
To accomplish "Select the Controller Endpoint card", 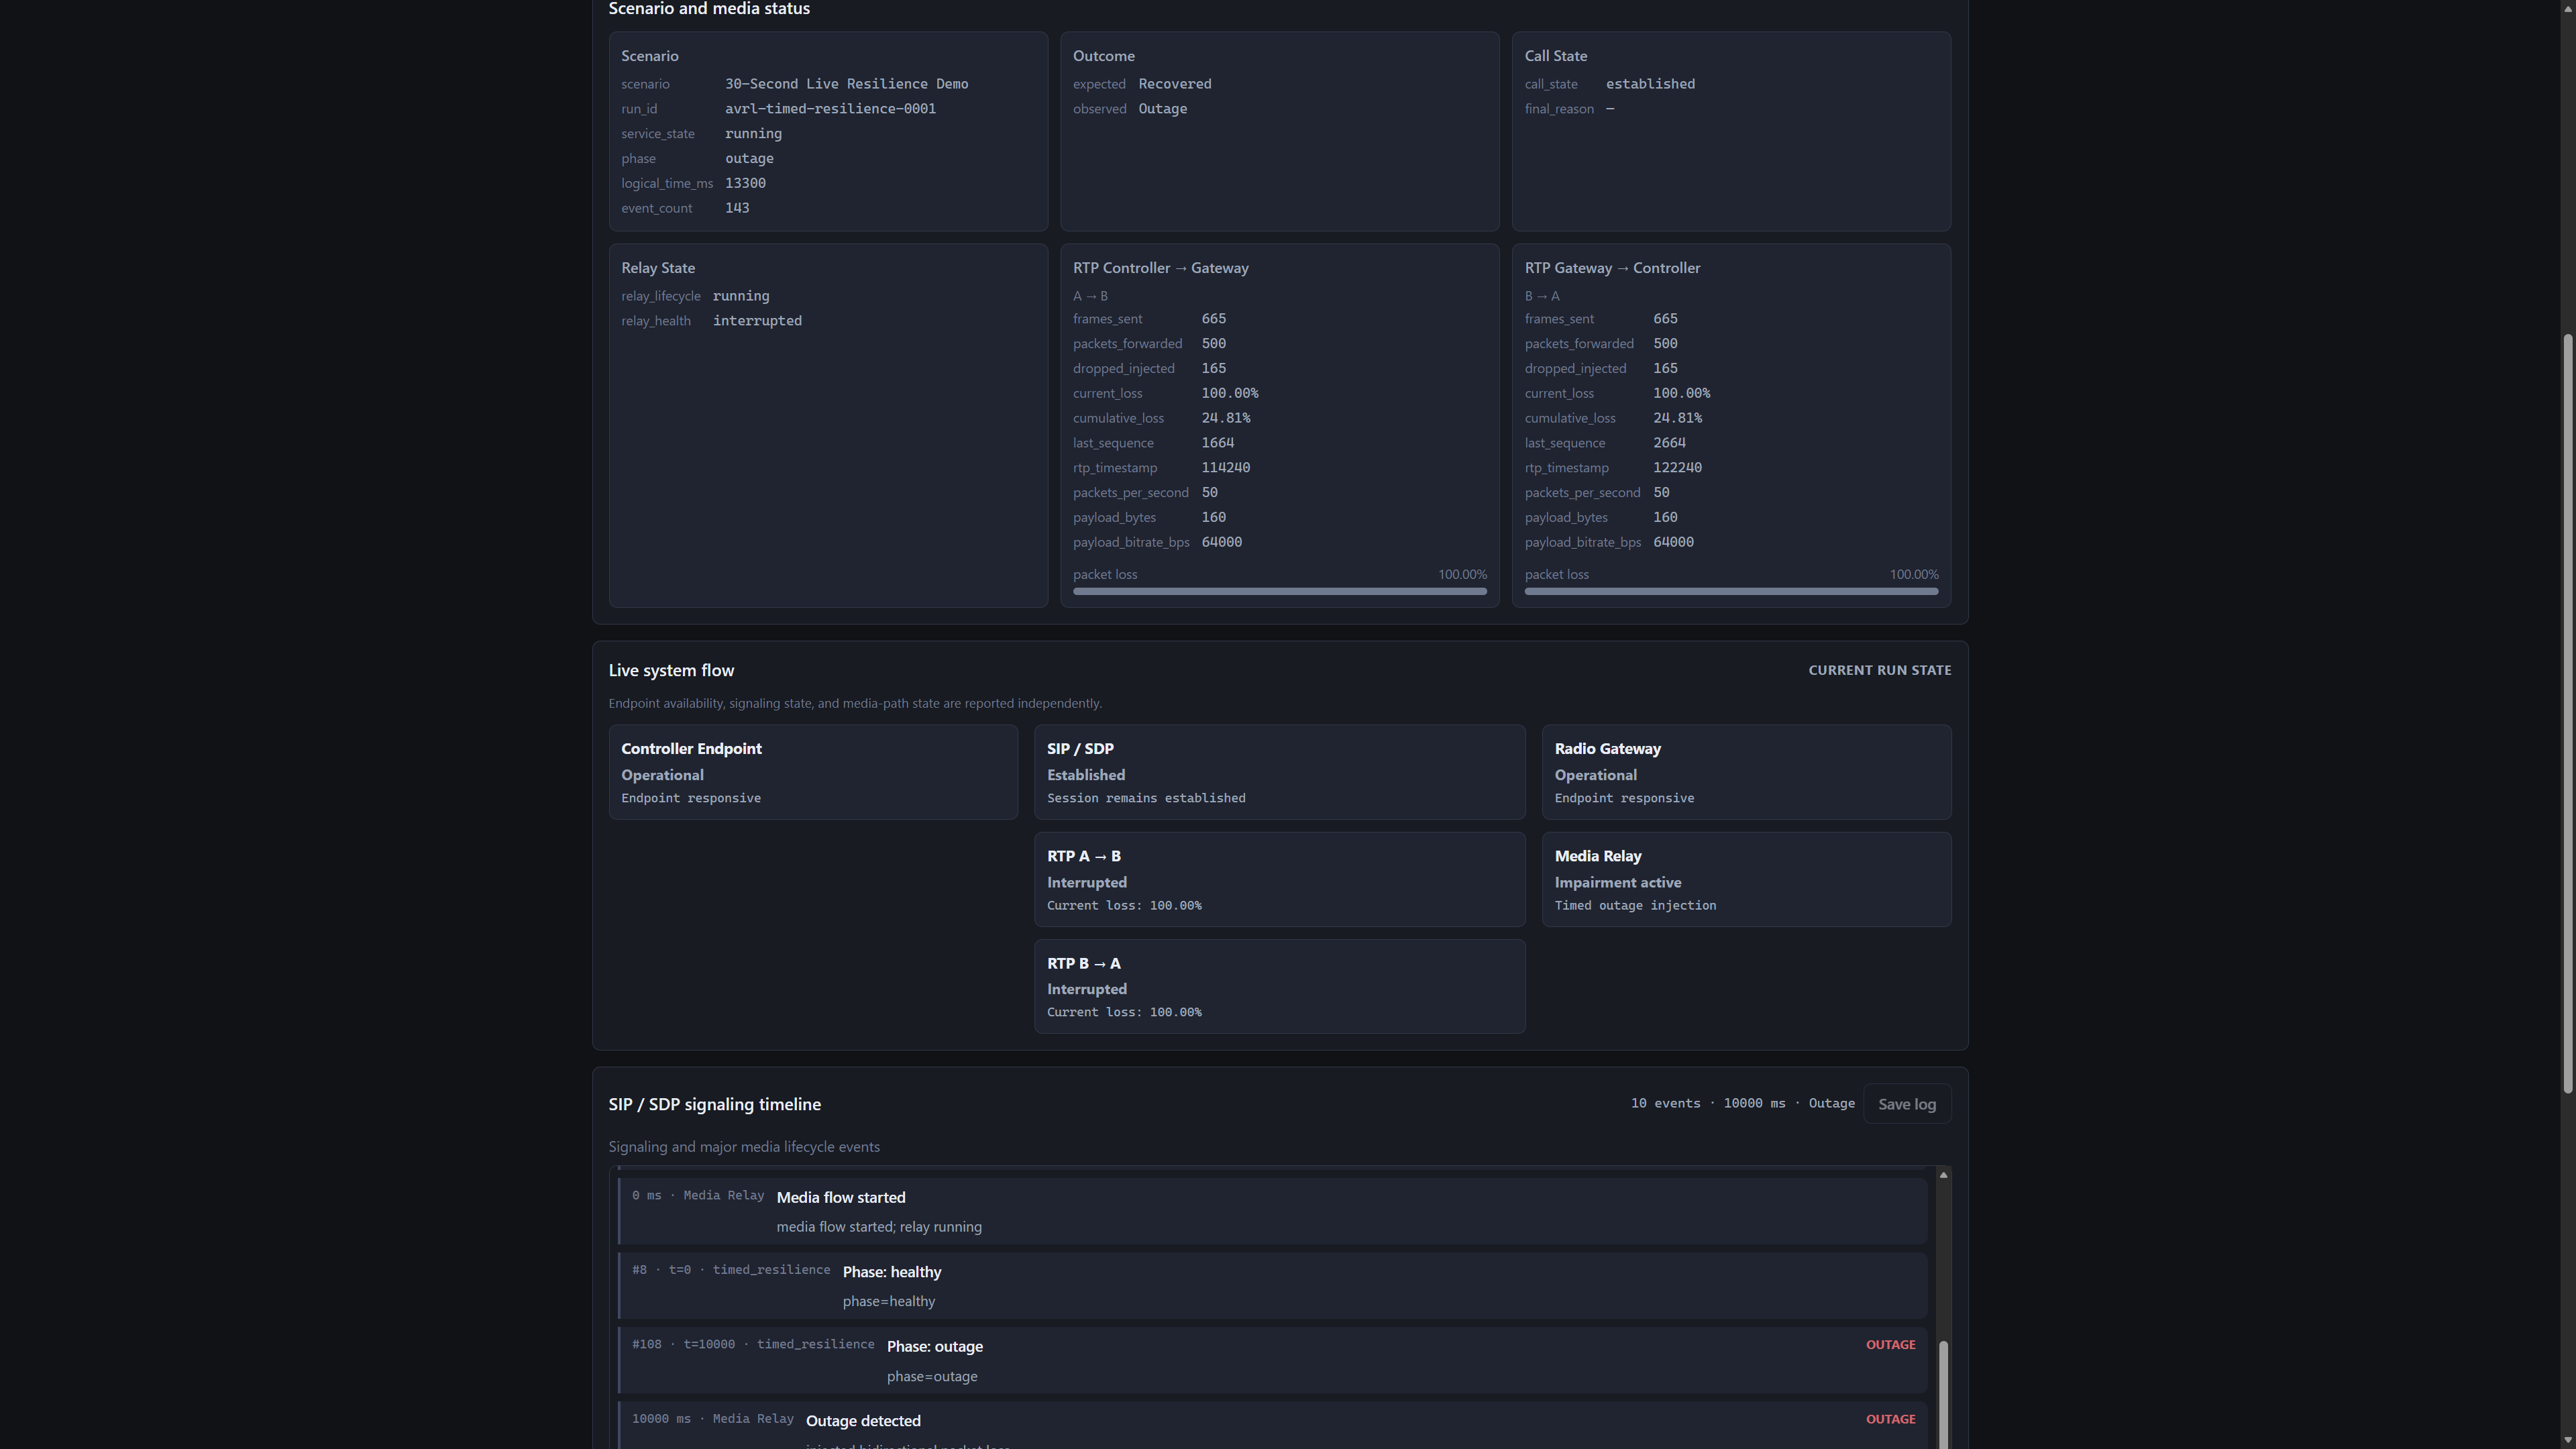I will 813,772.
